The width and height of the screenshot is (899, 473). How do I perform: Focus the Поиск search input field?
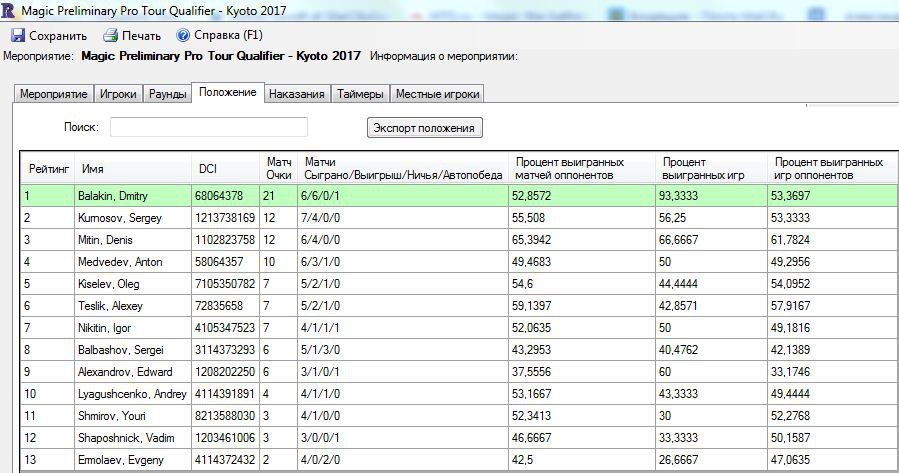209,127
